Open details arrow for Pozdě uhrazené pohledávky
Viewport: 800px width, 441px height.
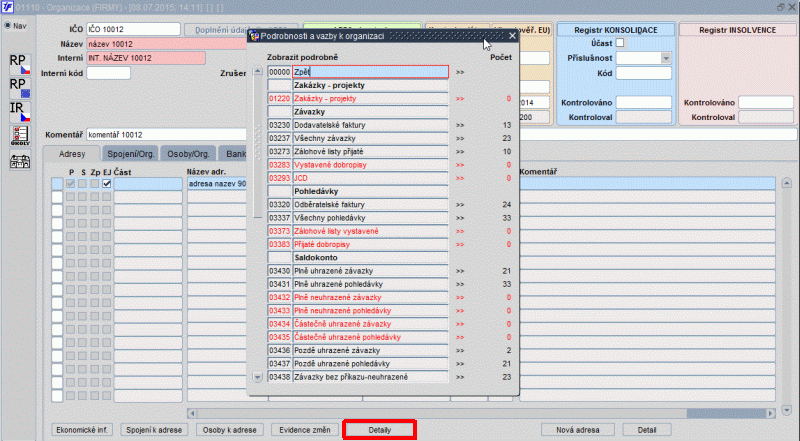click(460, 364)
